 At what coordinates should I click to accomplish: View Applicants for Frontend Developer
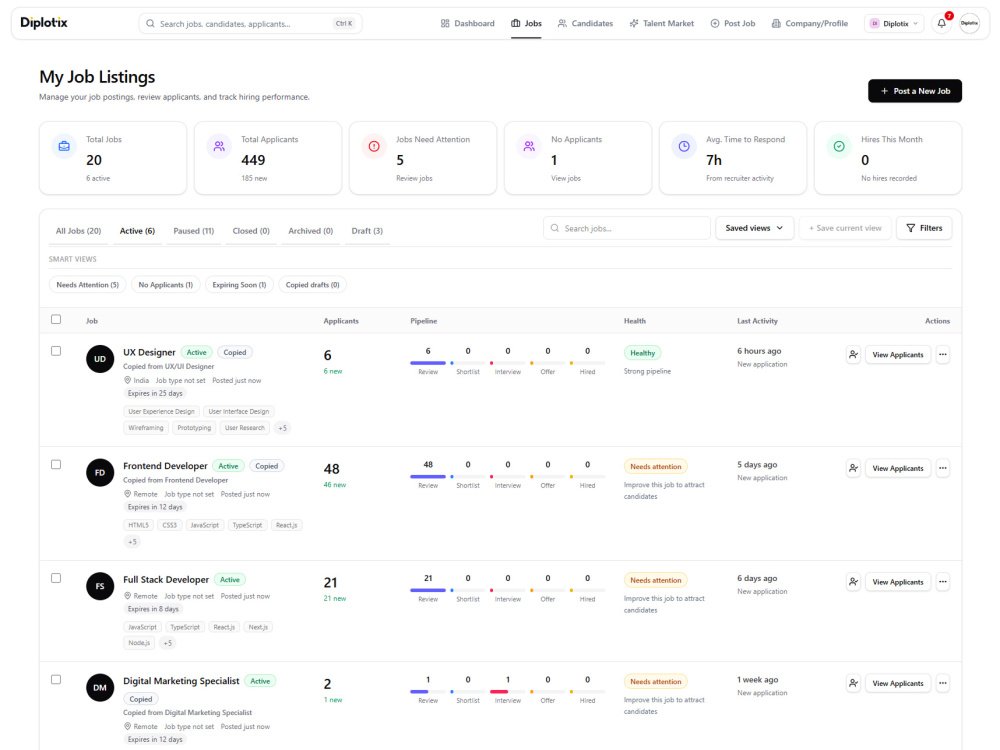[x=897, y=468]
